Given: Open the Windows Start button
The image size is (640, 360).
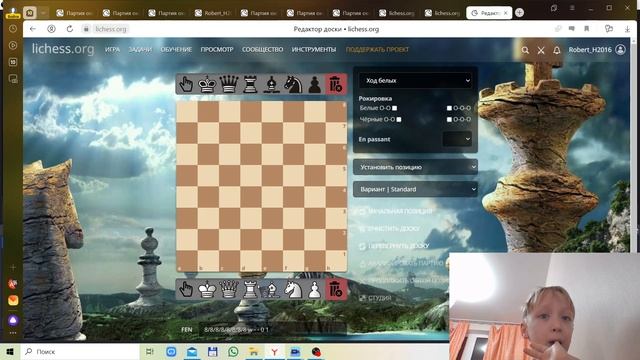Looking at the screenshot, I should click(x=10, y=351).
